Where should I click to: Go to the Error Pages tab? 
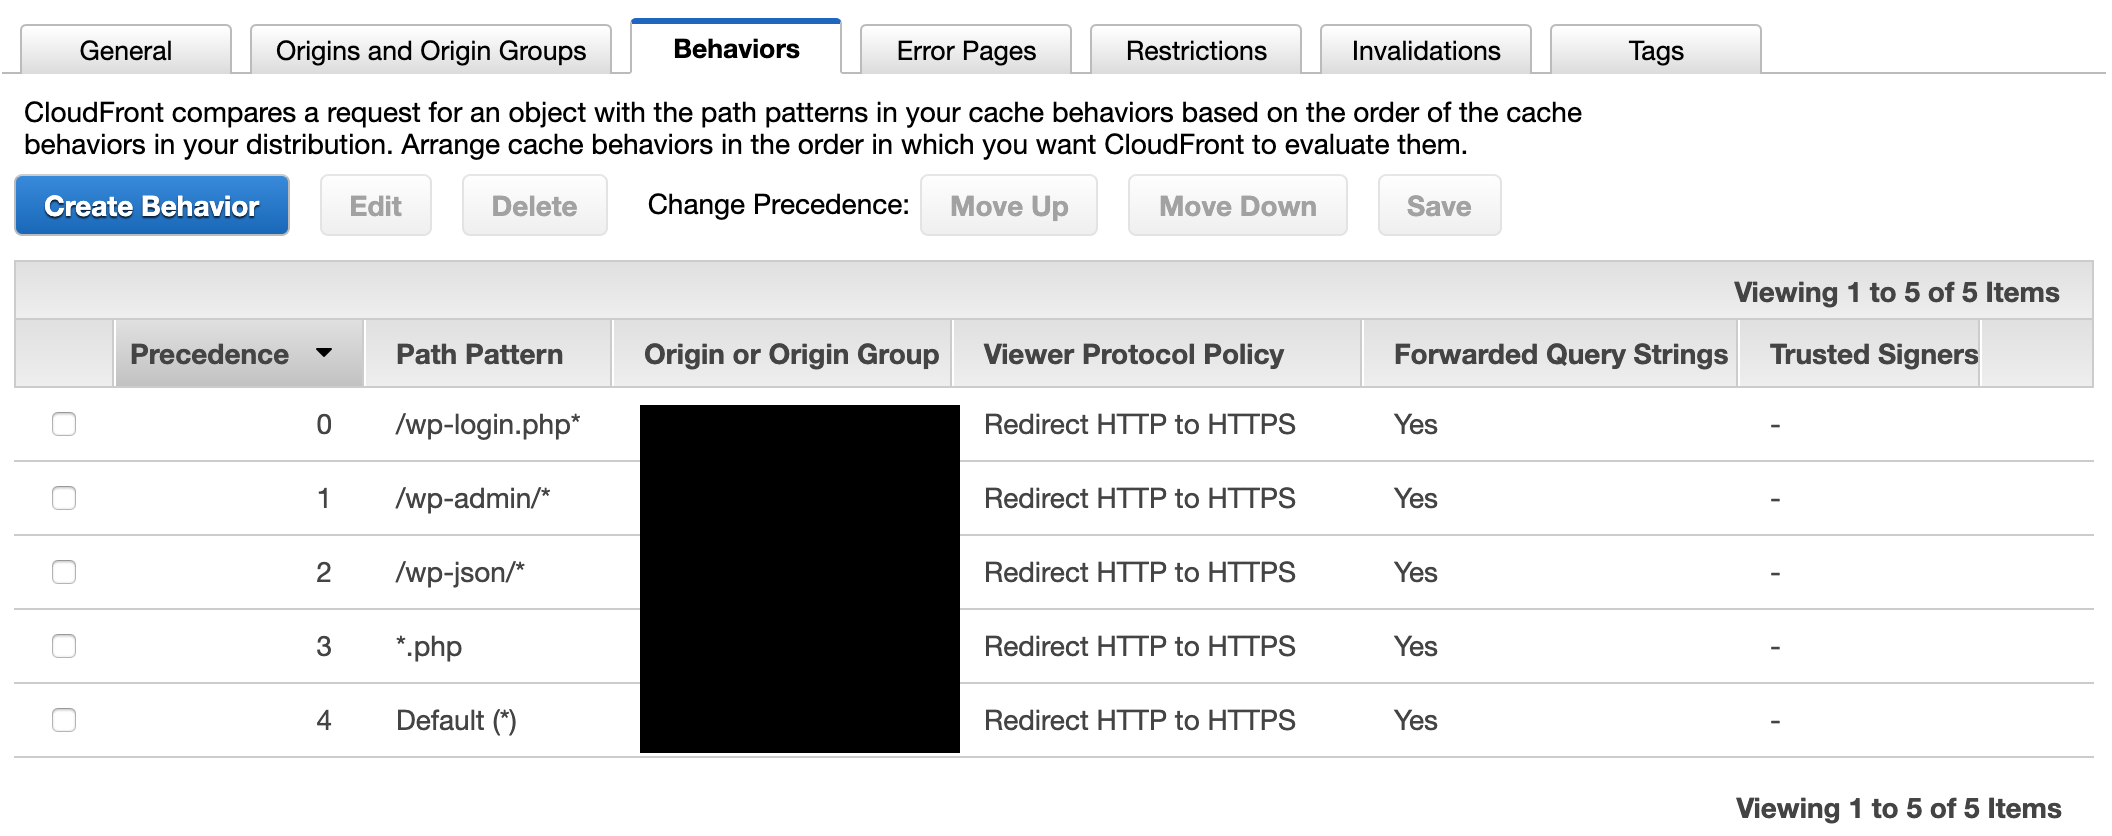point(966,51)
